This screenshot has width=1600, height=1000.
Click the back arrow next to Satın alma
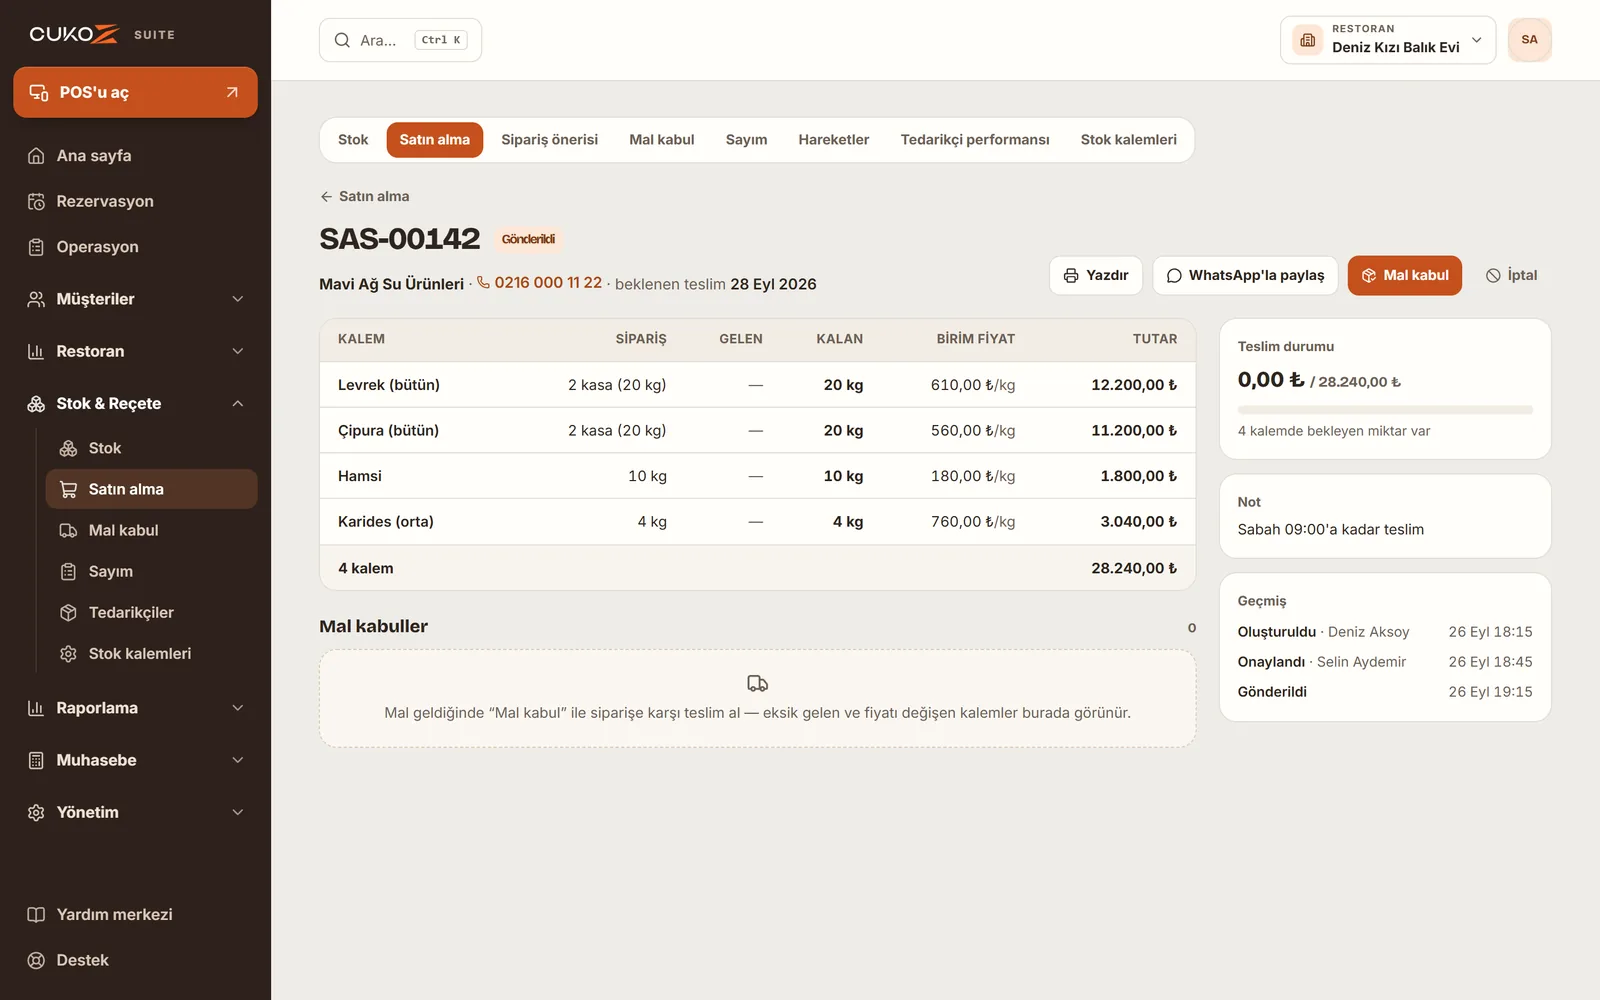tap(326, 197)
